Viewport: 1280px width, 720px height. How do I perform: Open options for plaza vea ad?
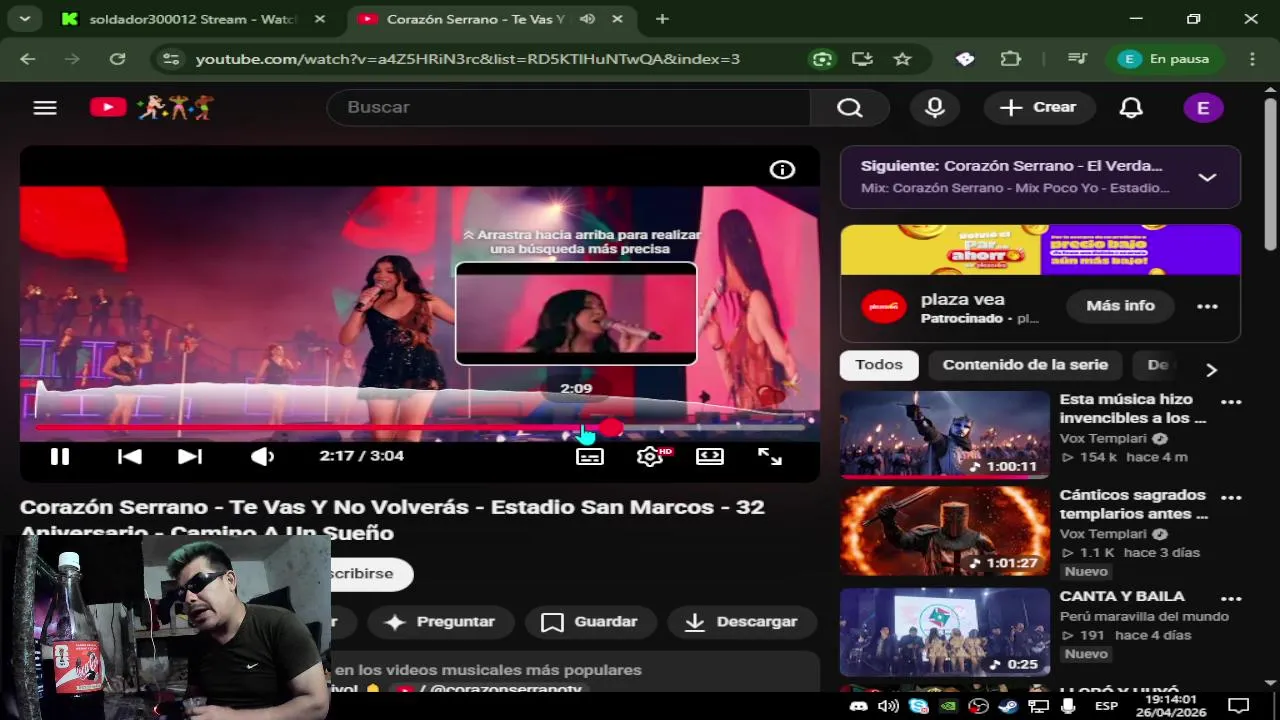point(1207,306)
